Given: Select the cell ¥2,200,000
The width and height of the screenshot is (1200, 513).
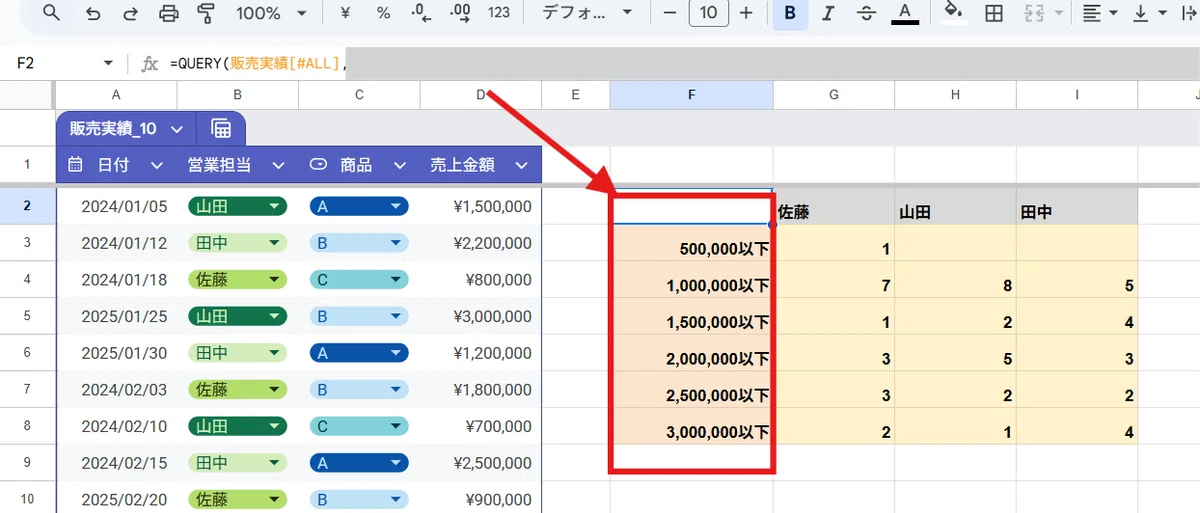Looking at the screenshot, I should pos(481,243).
